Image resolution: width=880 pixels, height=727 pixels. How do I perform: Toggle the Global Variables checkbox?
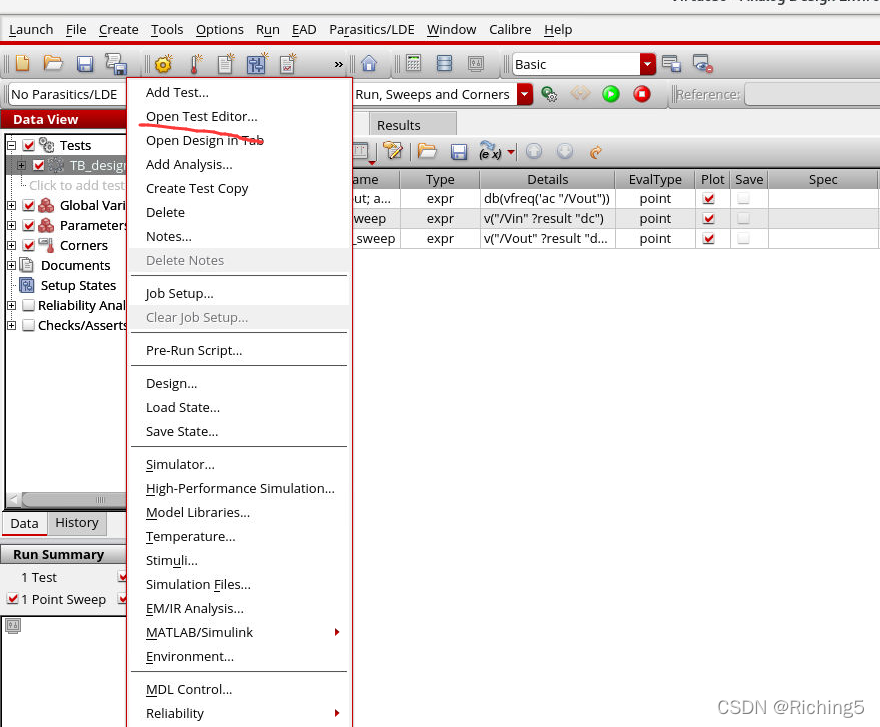click(29, 205)
